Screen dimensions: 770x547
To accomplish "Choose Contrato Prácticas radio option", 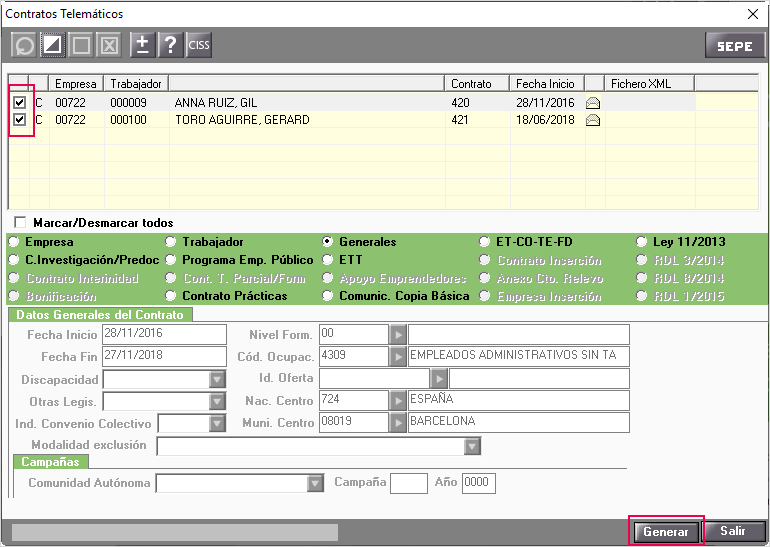I will click(x=170, y=296).
